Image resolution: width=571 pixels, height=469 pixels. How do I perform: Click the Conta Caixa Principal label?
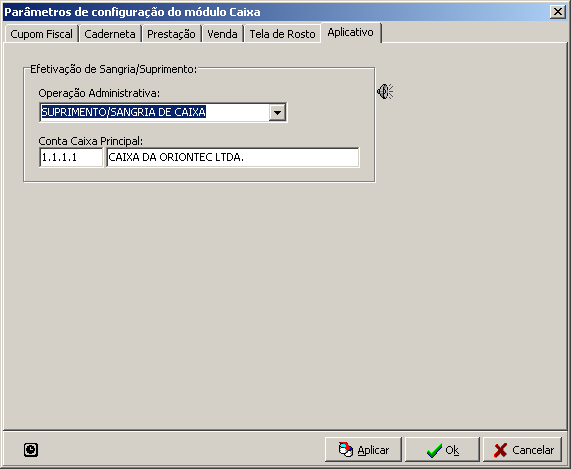[91, 141]
